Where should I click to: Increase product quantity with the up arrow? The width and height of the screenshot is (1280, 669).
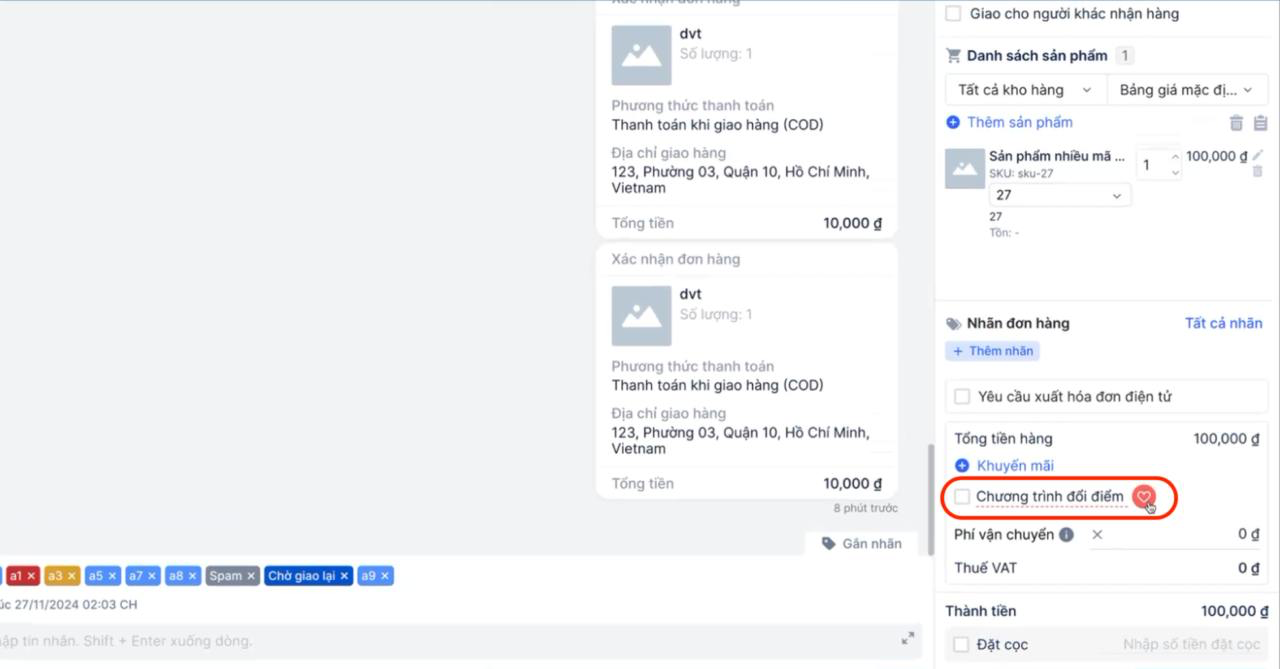pos(1175,158)
